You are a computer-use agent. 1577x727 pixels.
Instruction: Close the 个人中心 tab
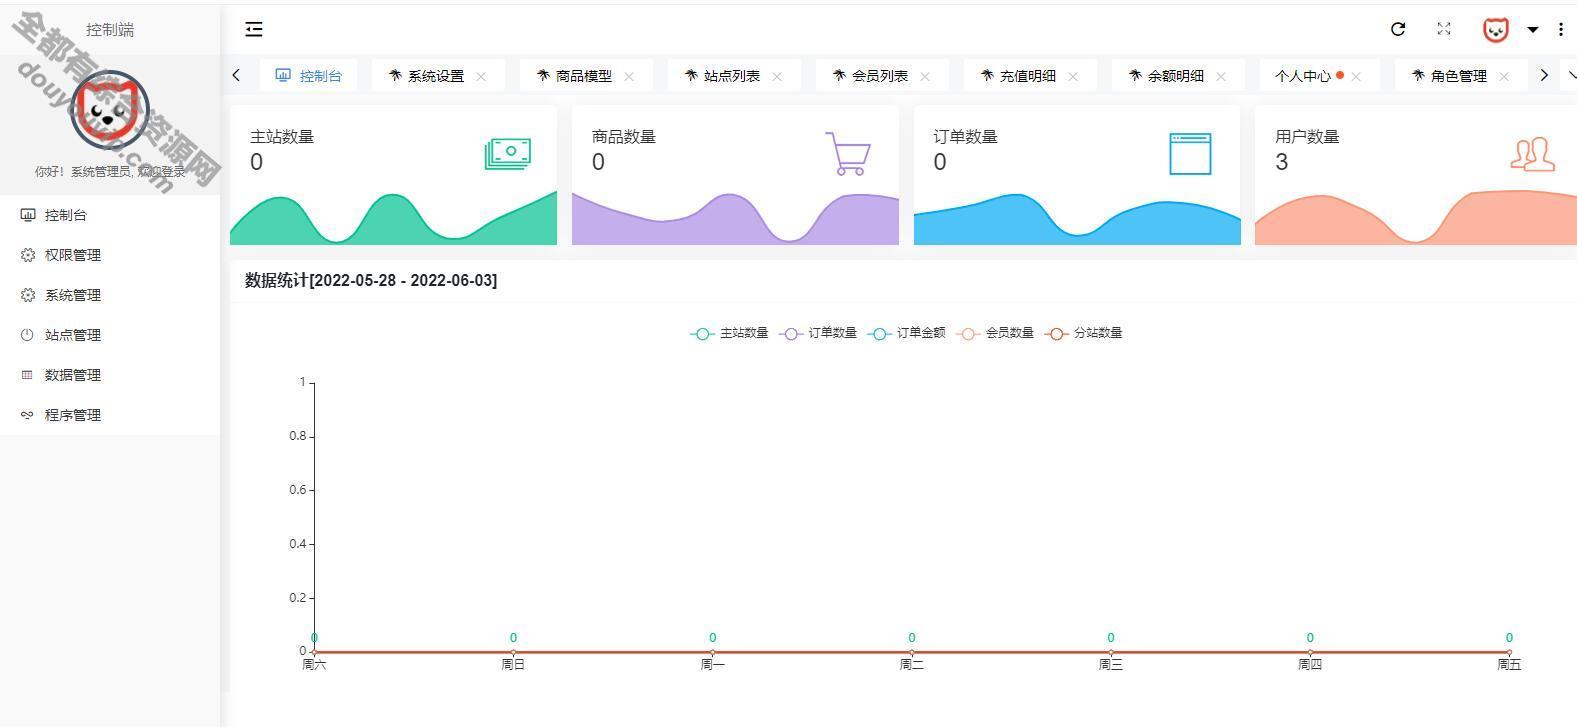click(1356, 76)
